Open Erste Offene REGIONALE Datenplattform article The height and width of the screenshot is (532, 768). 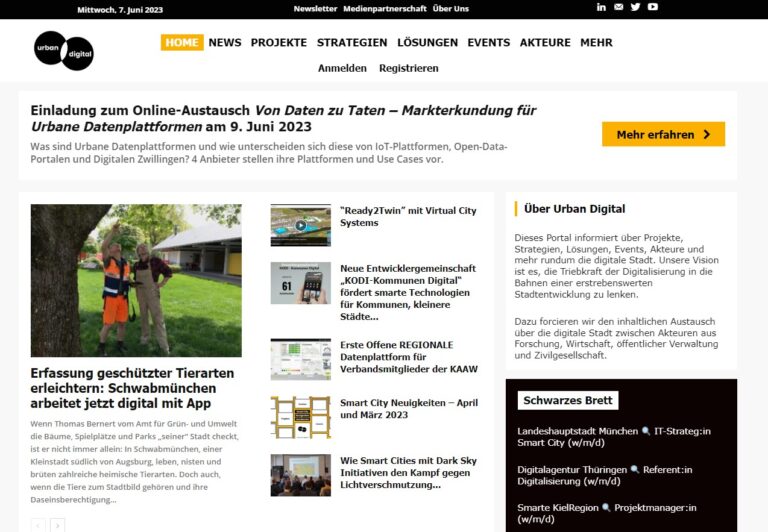click(x=408, y=357)
